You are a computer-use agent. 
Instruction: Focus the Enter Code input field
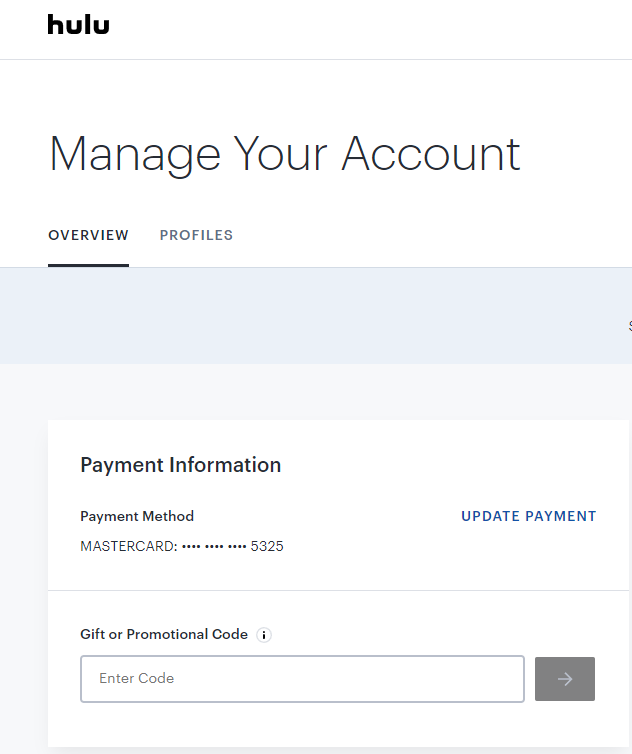(302, 679)
